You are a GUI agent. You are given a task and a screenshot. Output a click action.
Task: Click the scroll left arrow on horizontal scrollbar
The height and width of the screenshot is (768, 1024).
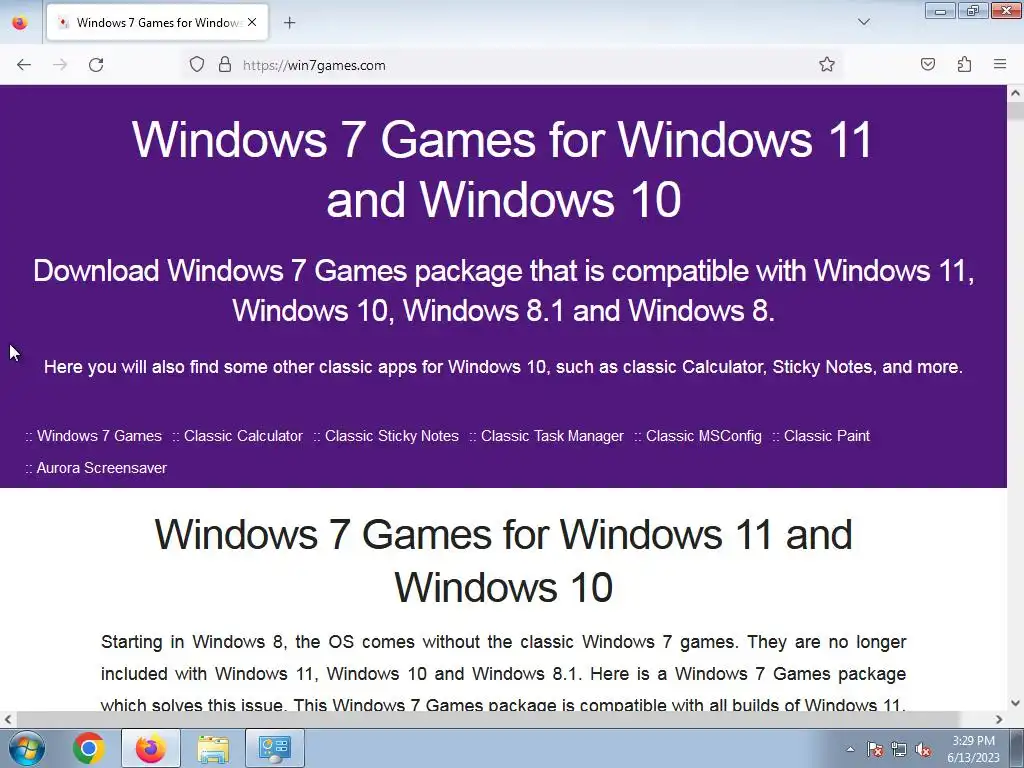tap(8, 720)
